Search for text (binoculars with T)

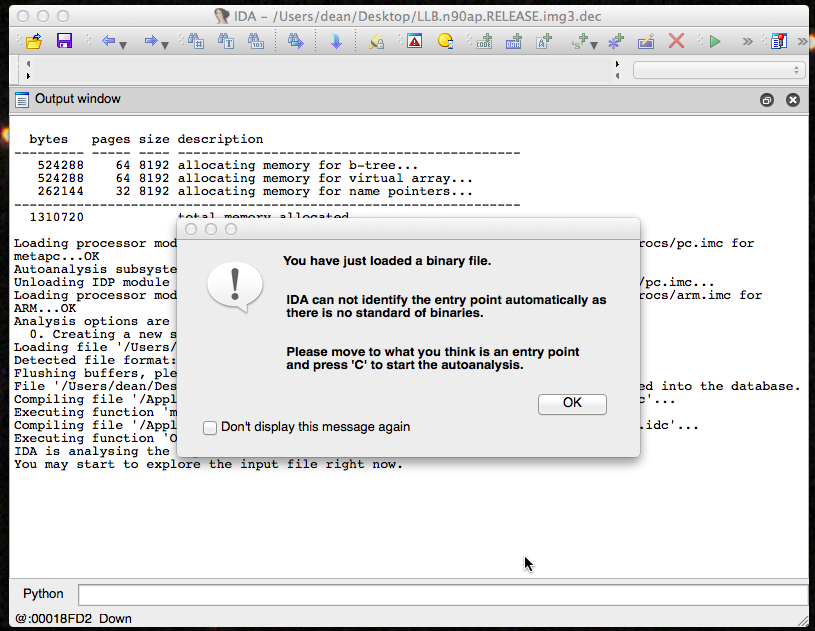click(226, 41)
